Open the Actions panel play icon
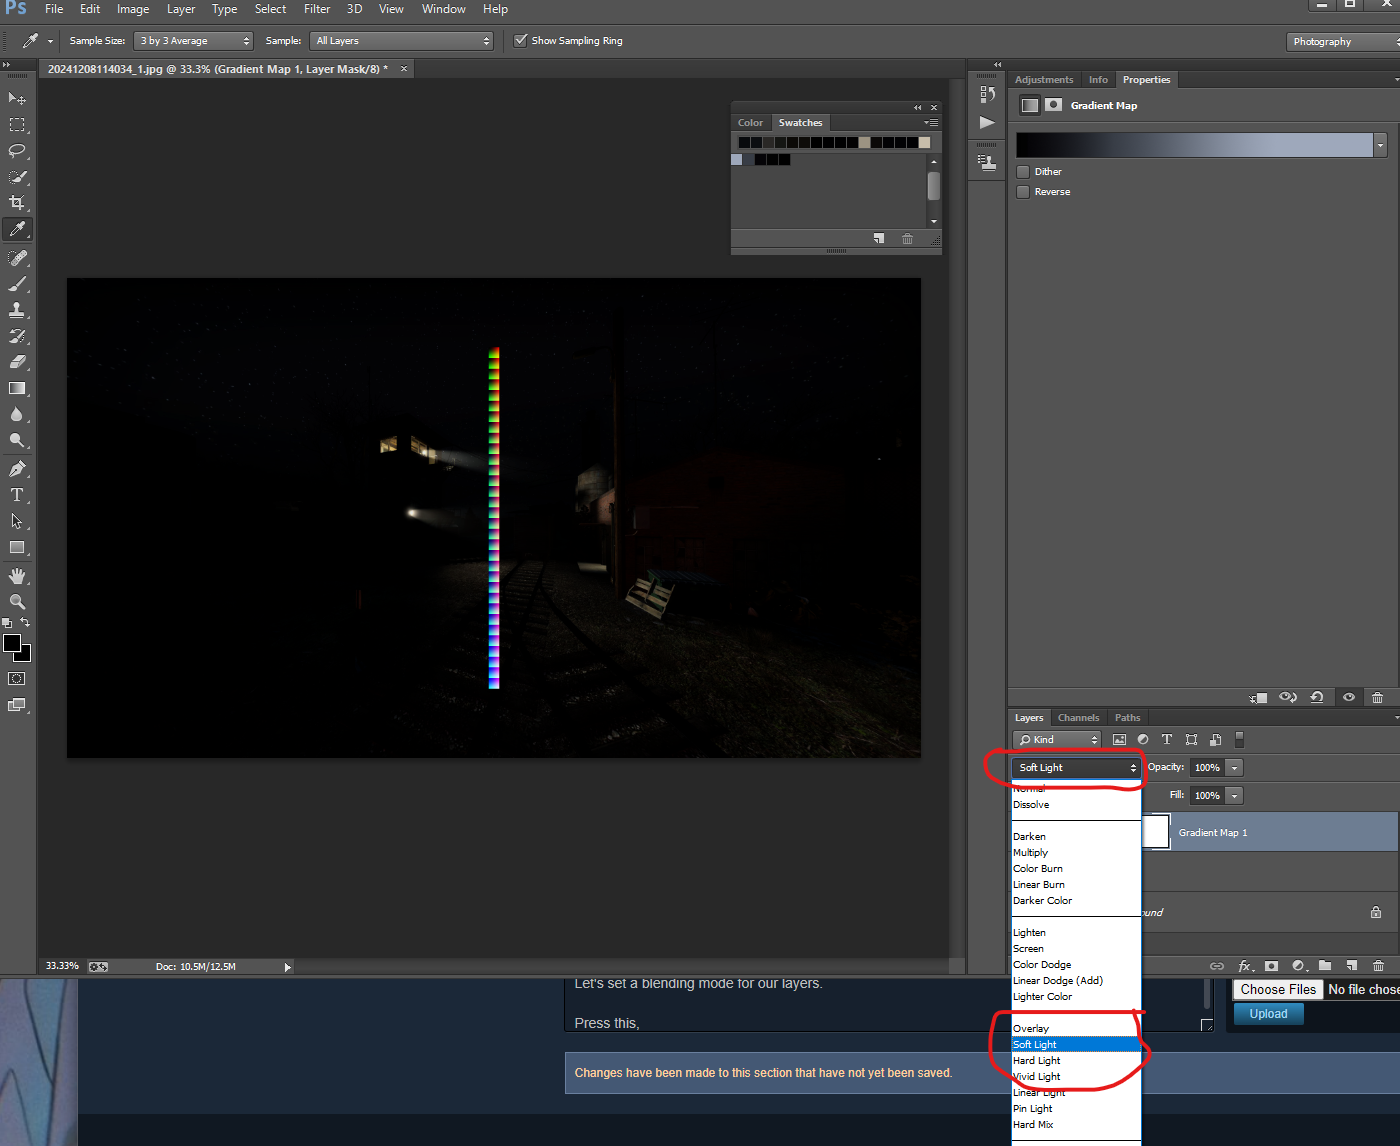The width and height of the screenshot is (1400, 1146). click(987, 122)
